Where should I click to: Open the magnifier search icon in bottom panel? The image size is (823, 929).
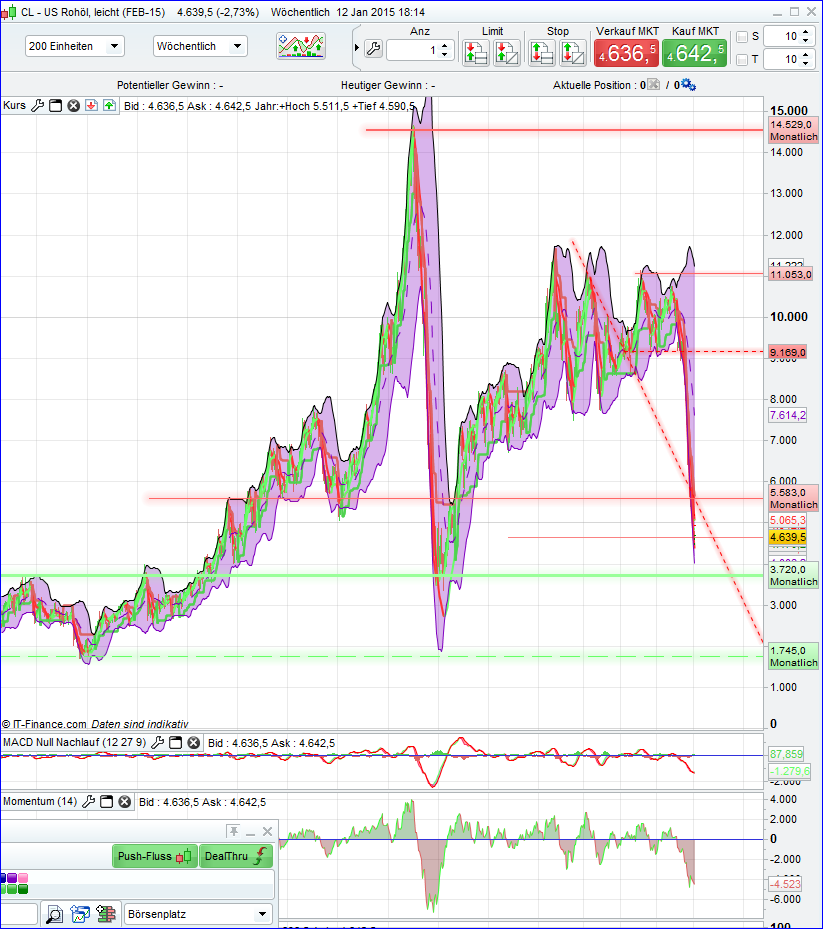click(55, 913)
